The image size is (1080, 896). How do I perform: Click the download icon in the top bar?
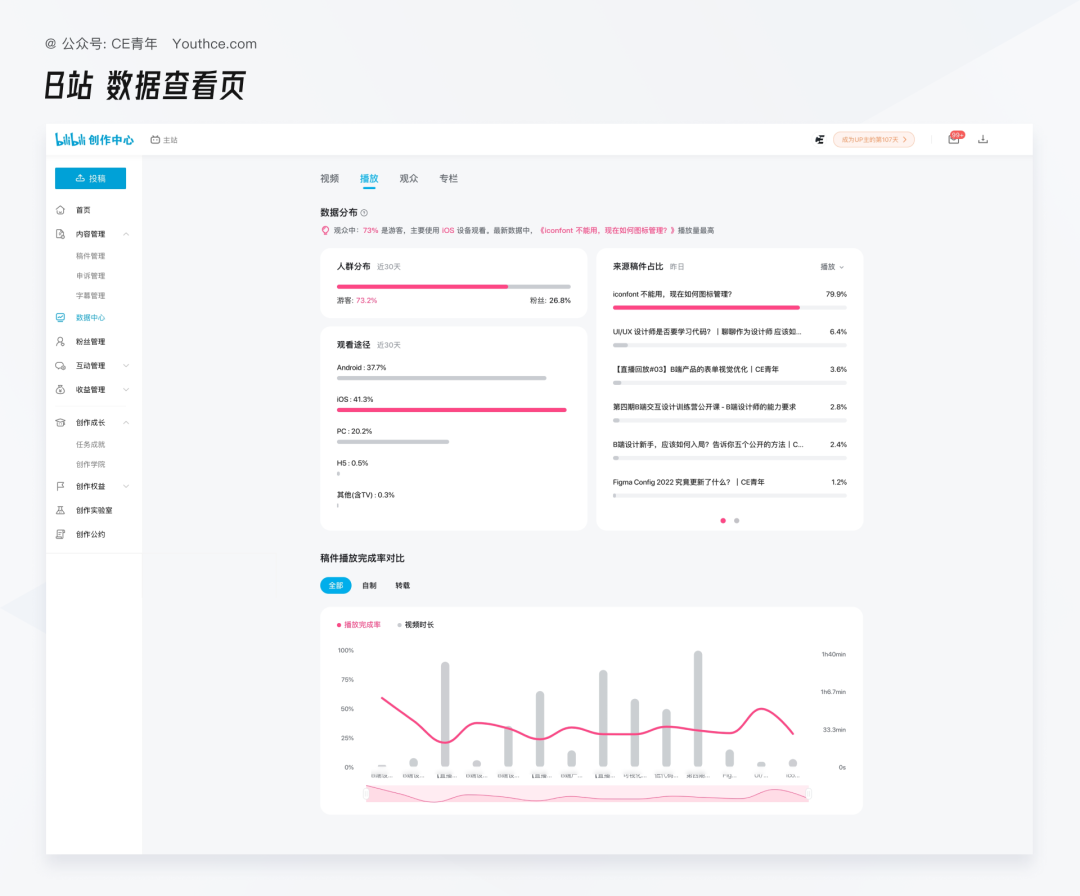tap(983, 139)
